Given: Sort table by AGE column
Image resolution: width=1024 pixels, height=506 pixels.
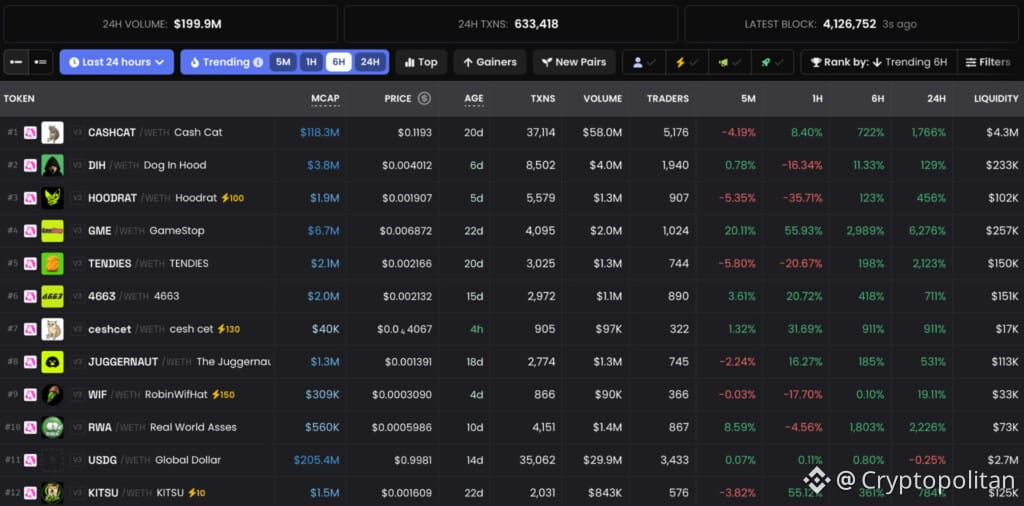Looking at the screenshot, I should coord(474,99).
